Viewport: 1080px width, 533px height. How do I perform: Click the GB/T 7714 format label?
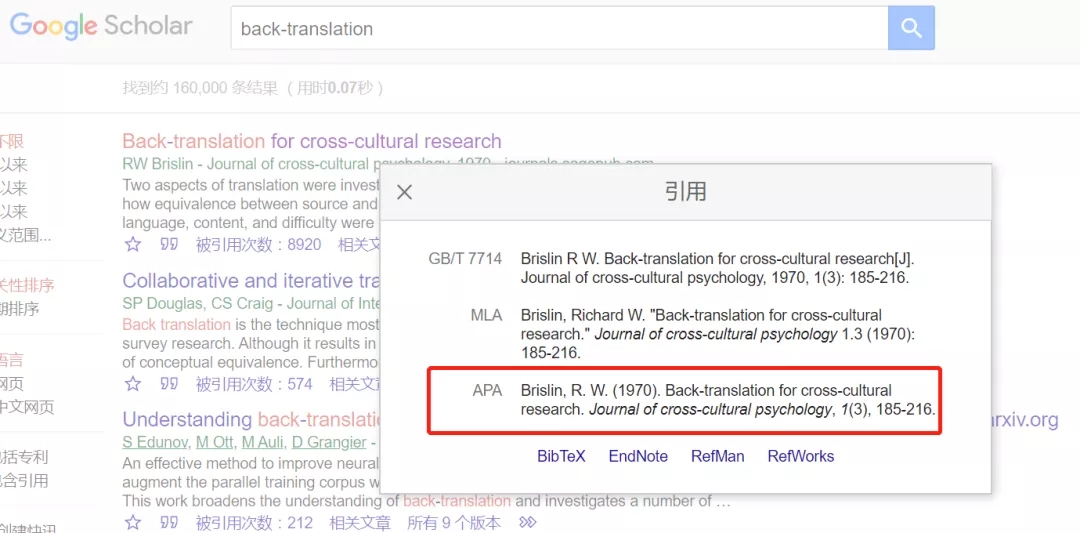pos(465,259)
